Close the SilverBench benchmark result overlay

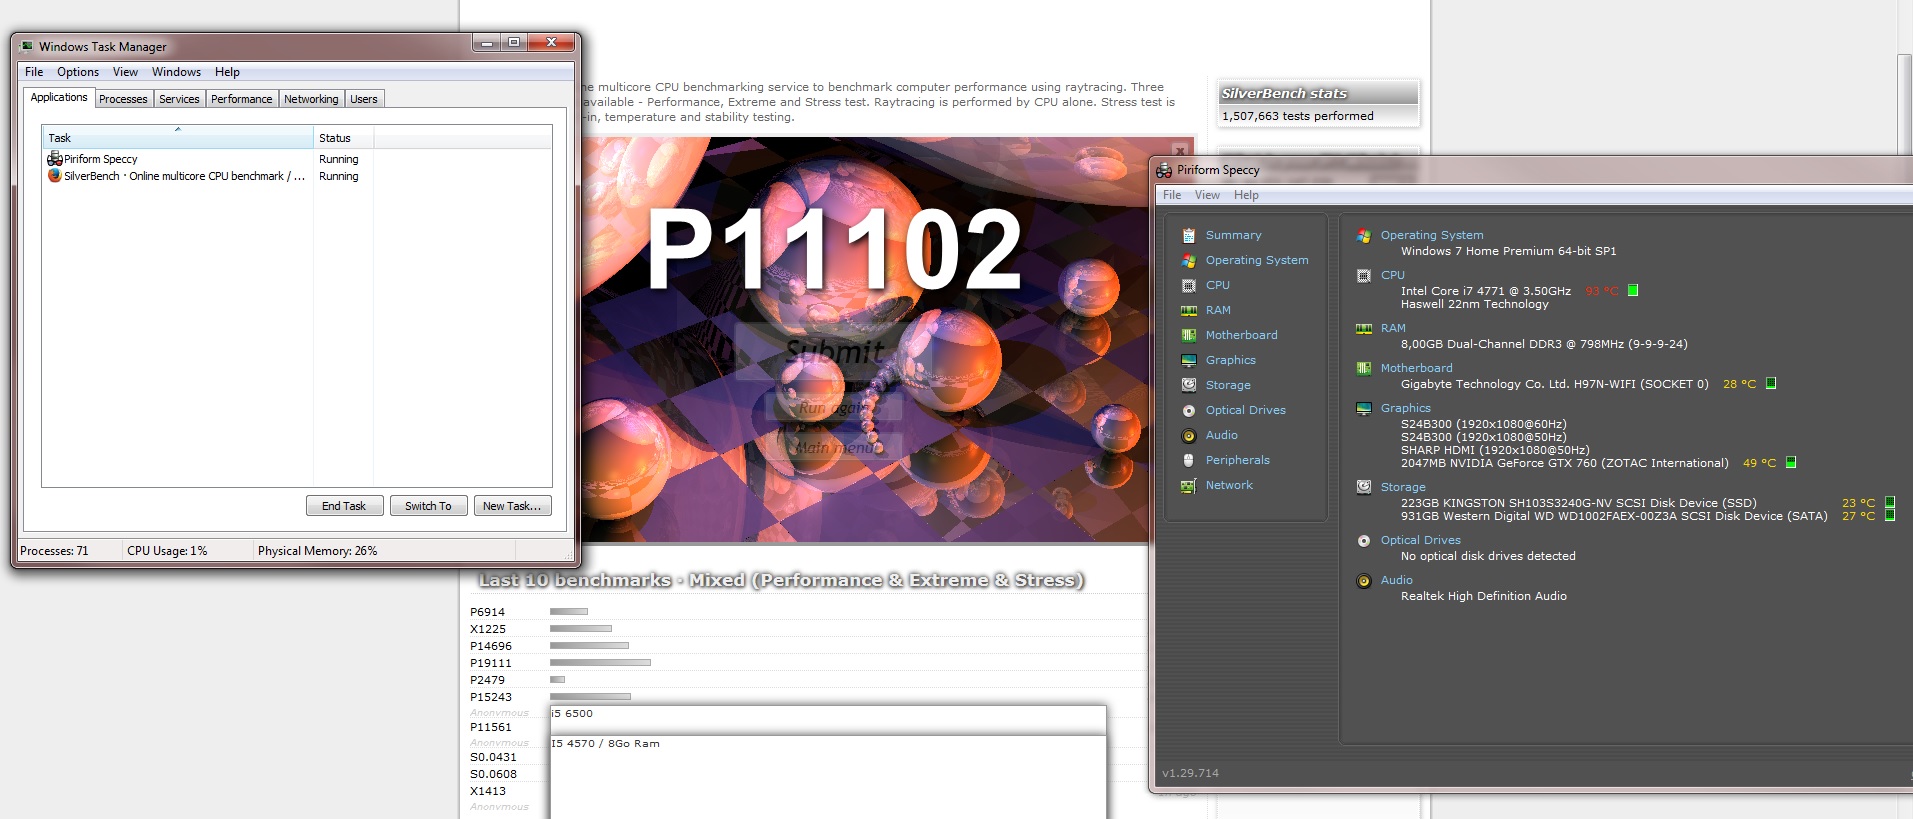(1180, 151)
